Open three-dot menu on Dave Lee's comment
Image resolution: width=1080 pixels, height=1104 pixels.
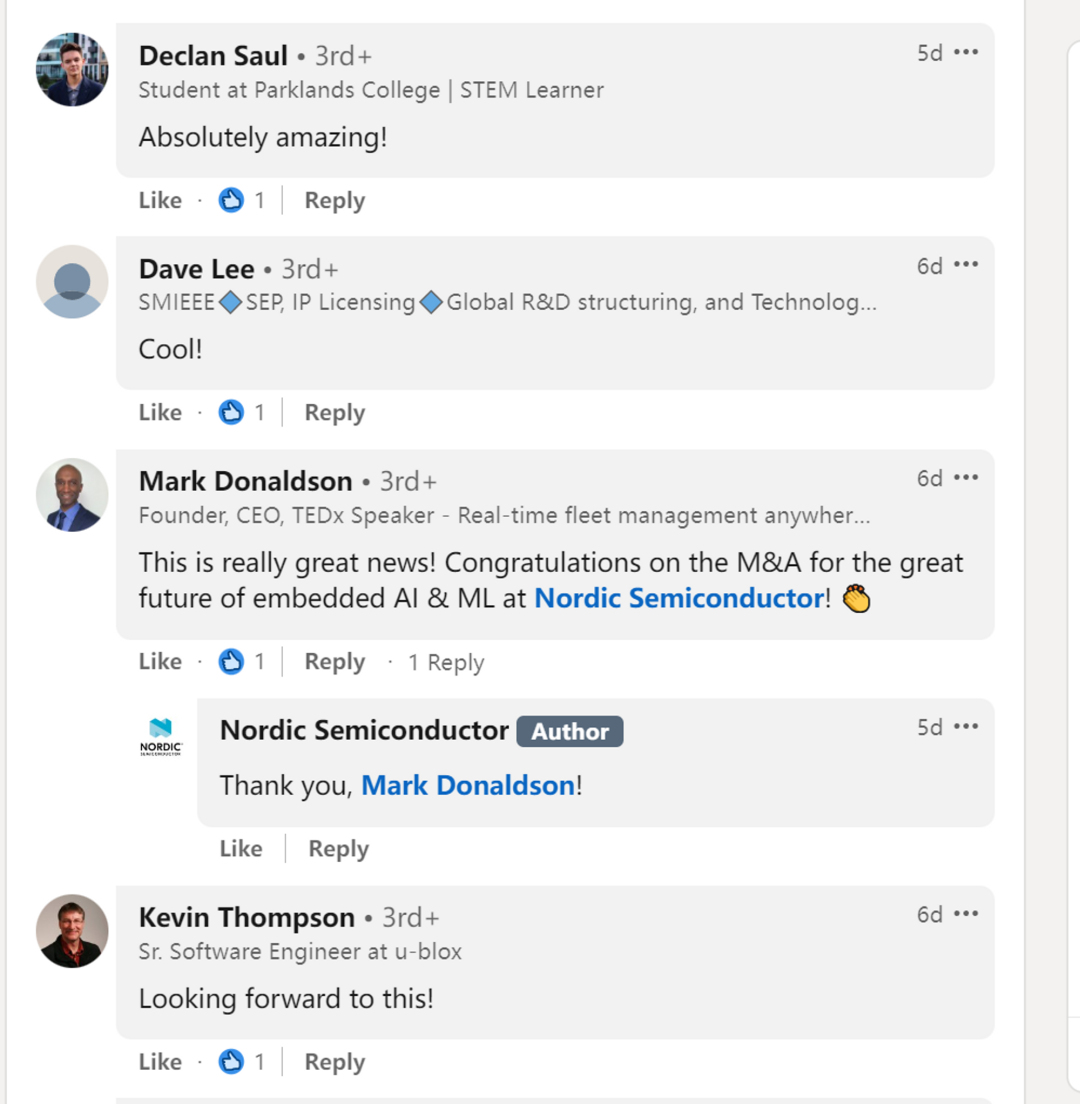click(966, 266)
